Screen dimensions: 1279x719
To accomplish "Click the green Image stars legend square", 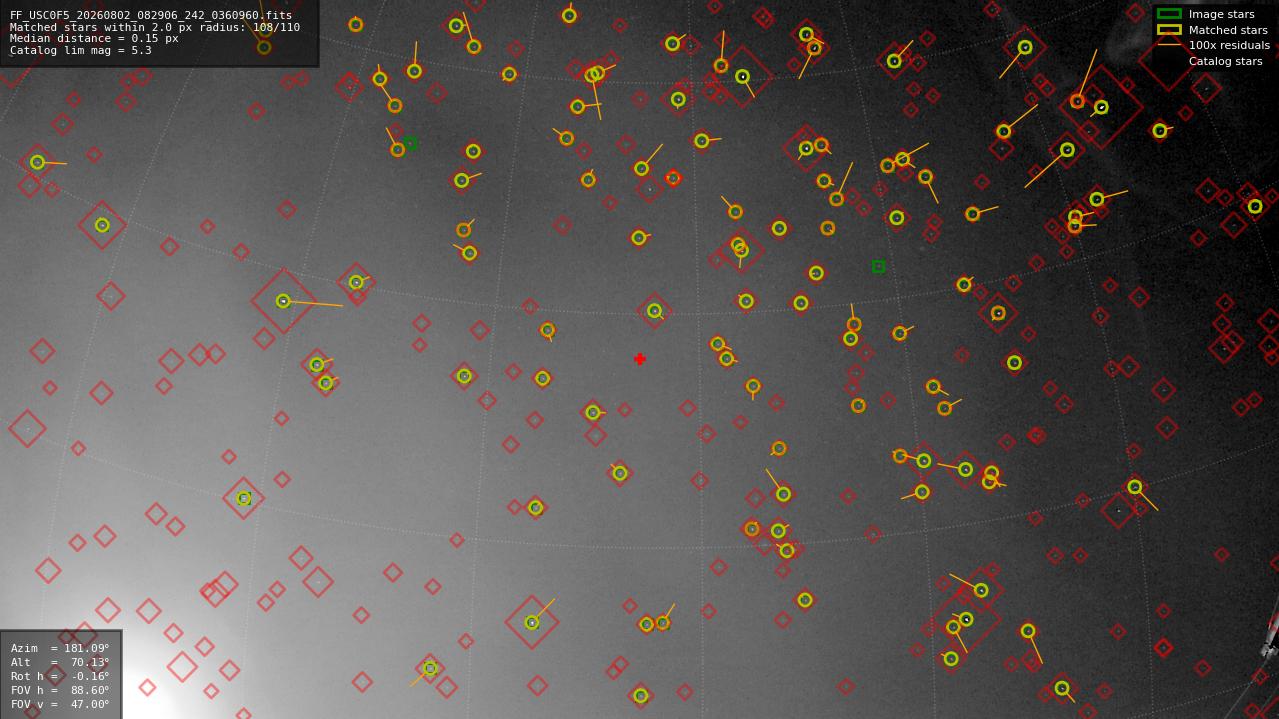I will click(x=1169, y=14).
